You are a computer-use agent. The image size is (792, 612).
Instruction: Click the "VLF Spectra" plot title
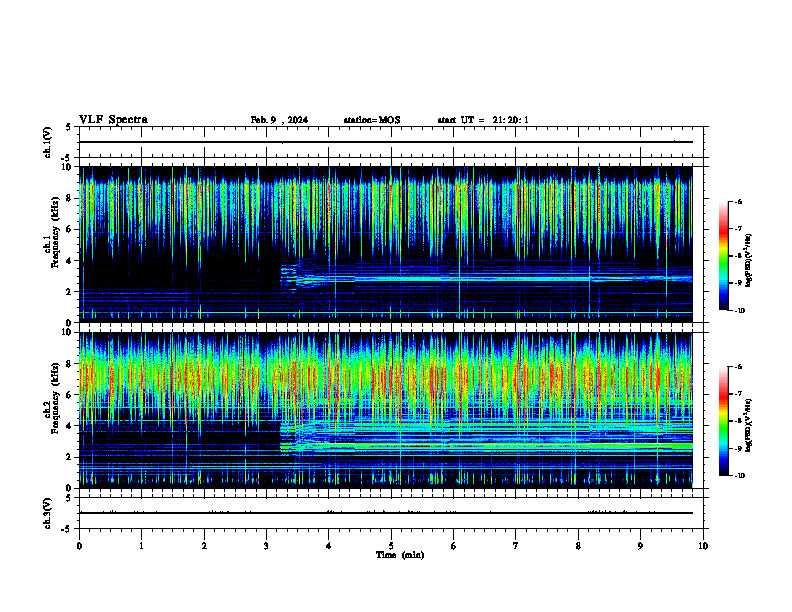113,120
